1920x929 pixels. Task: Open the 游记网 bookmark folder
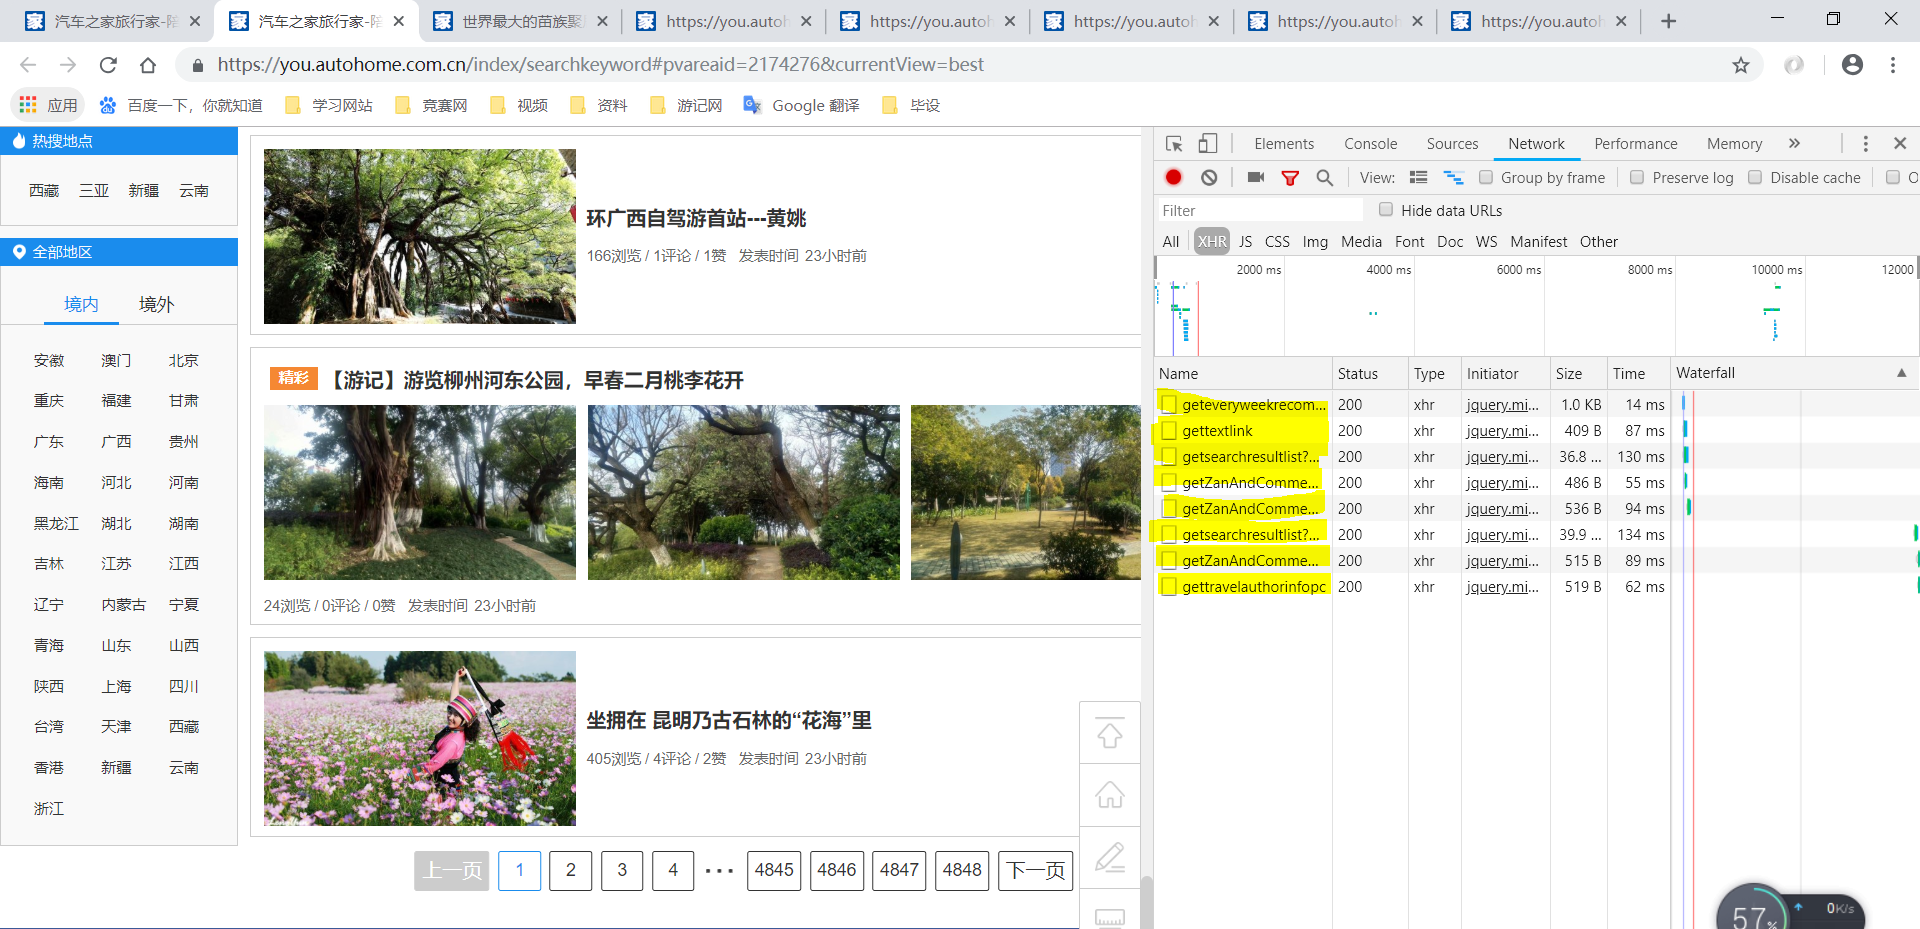686,105
